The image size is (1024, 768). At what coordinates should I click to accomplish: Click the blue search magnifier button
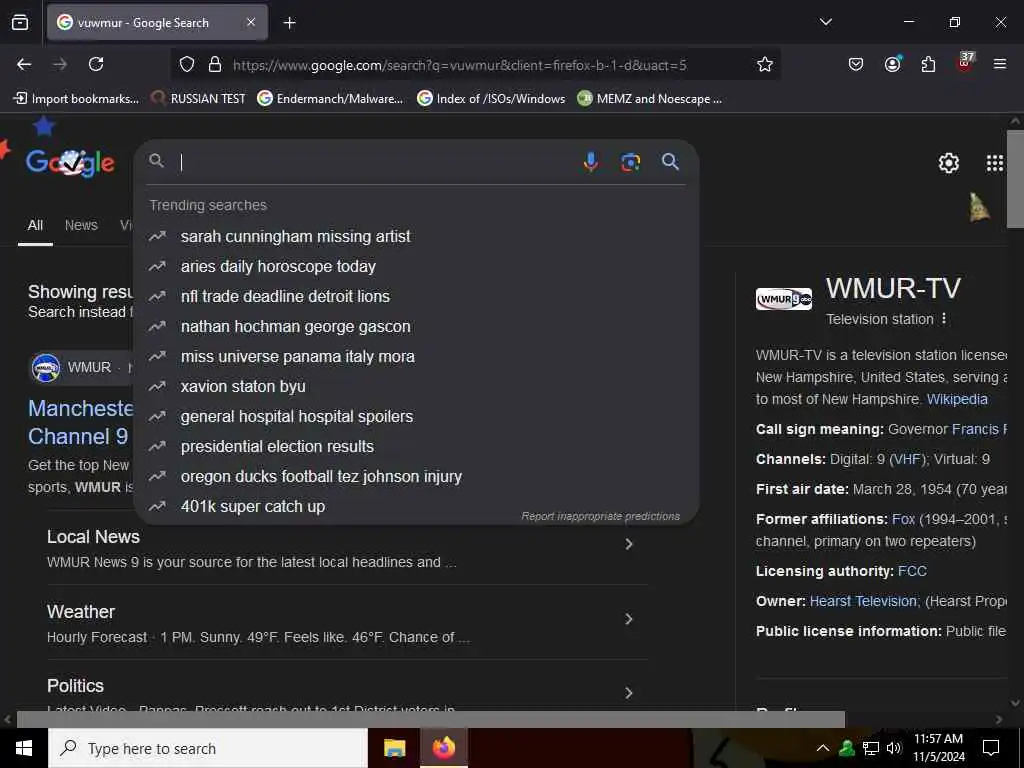pyautogui.click(x=670, y=161)
